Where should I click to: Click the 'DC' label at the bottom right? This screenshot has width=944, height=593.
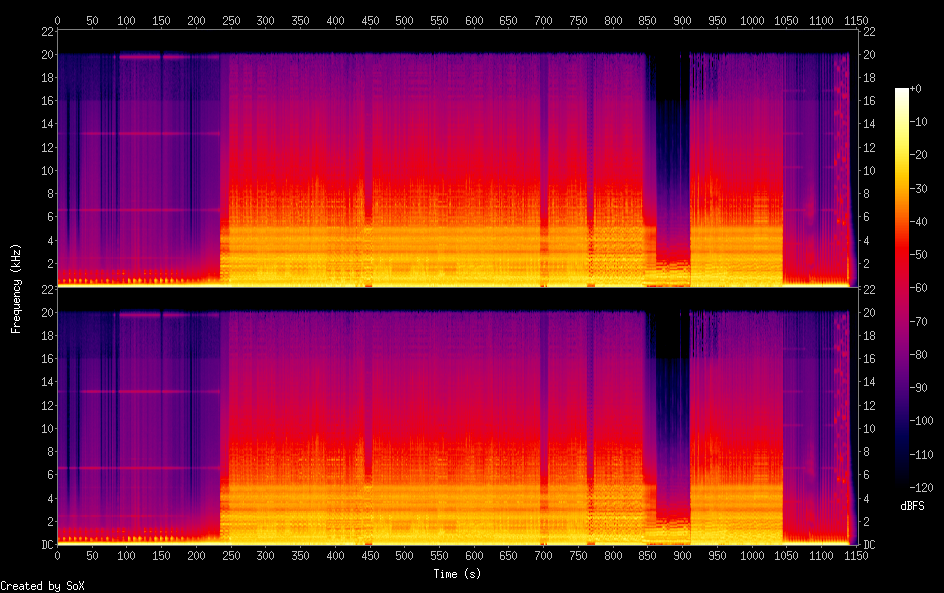pyautogui.click(x=869, y=545)
